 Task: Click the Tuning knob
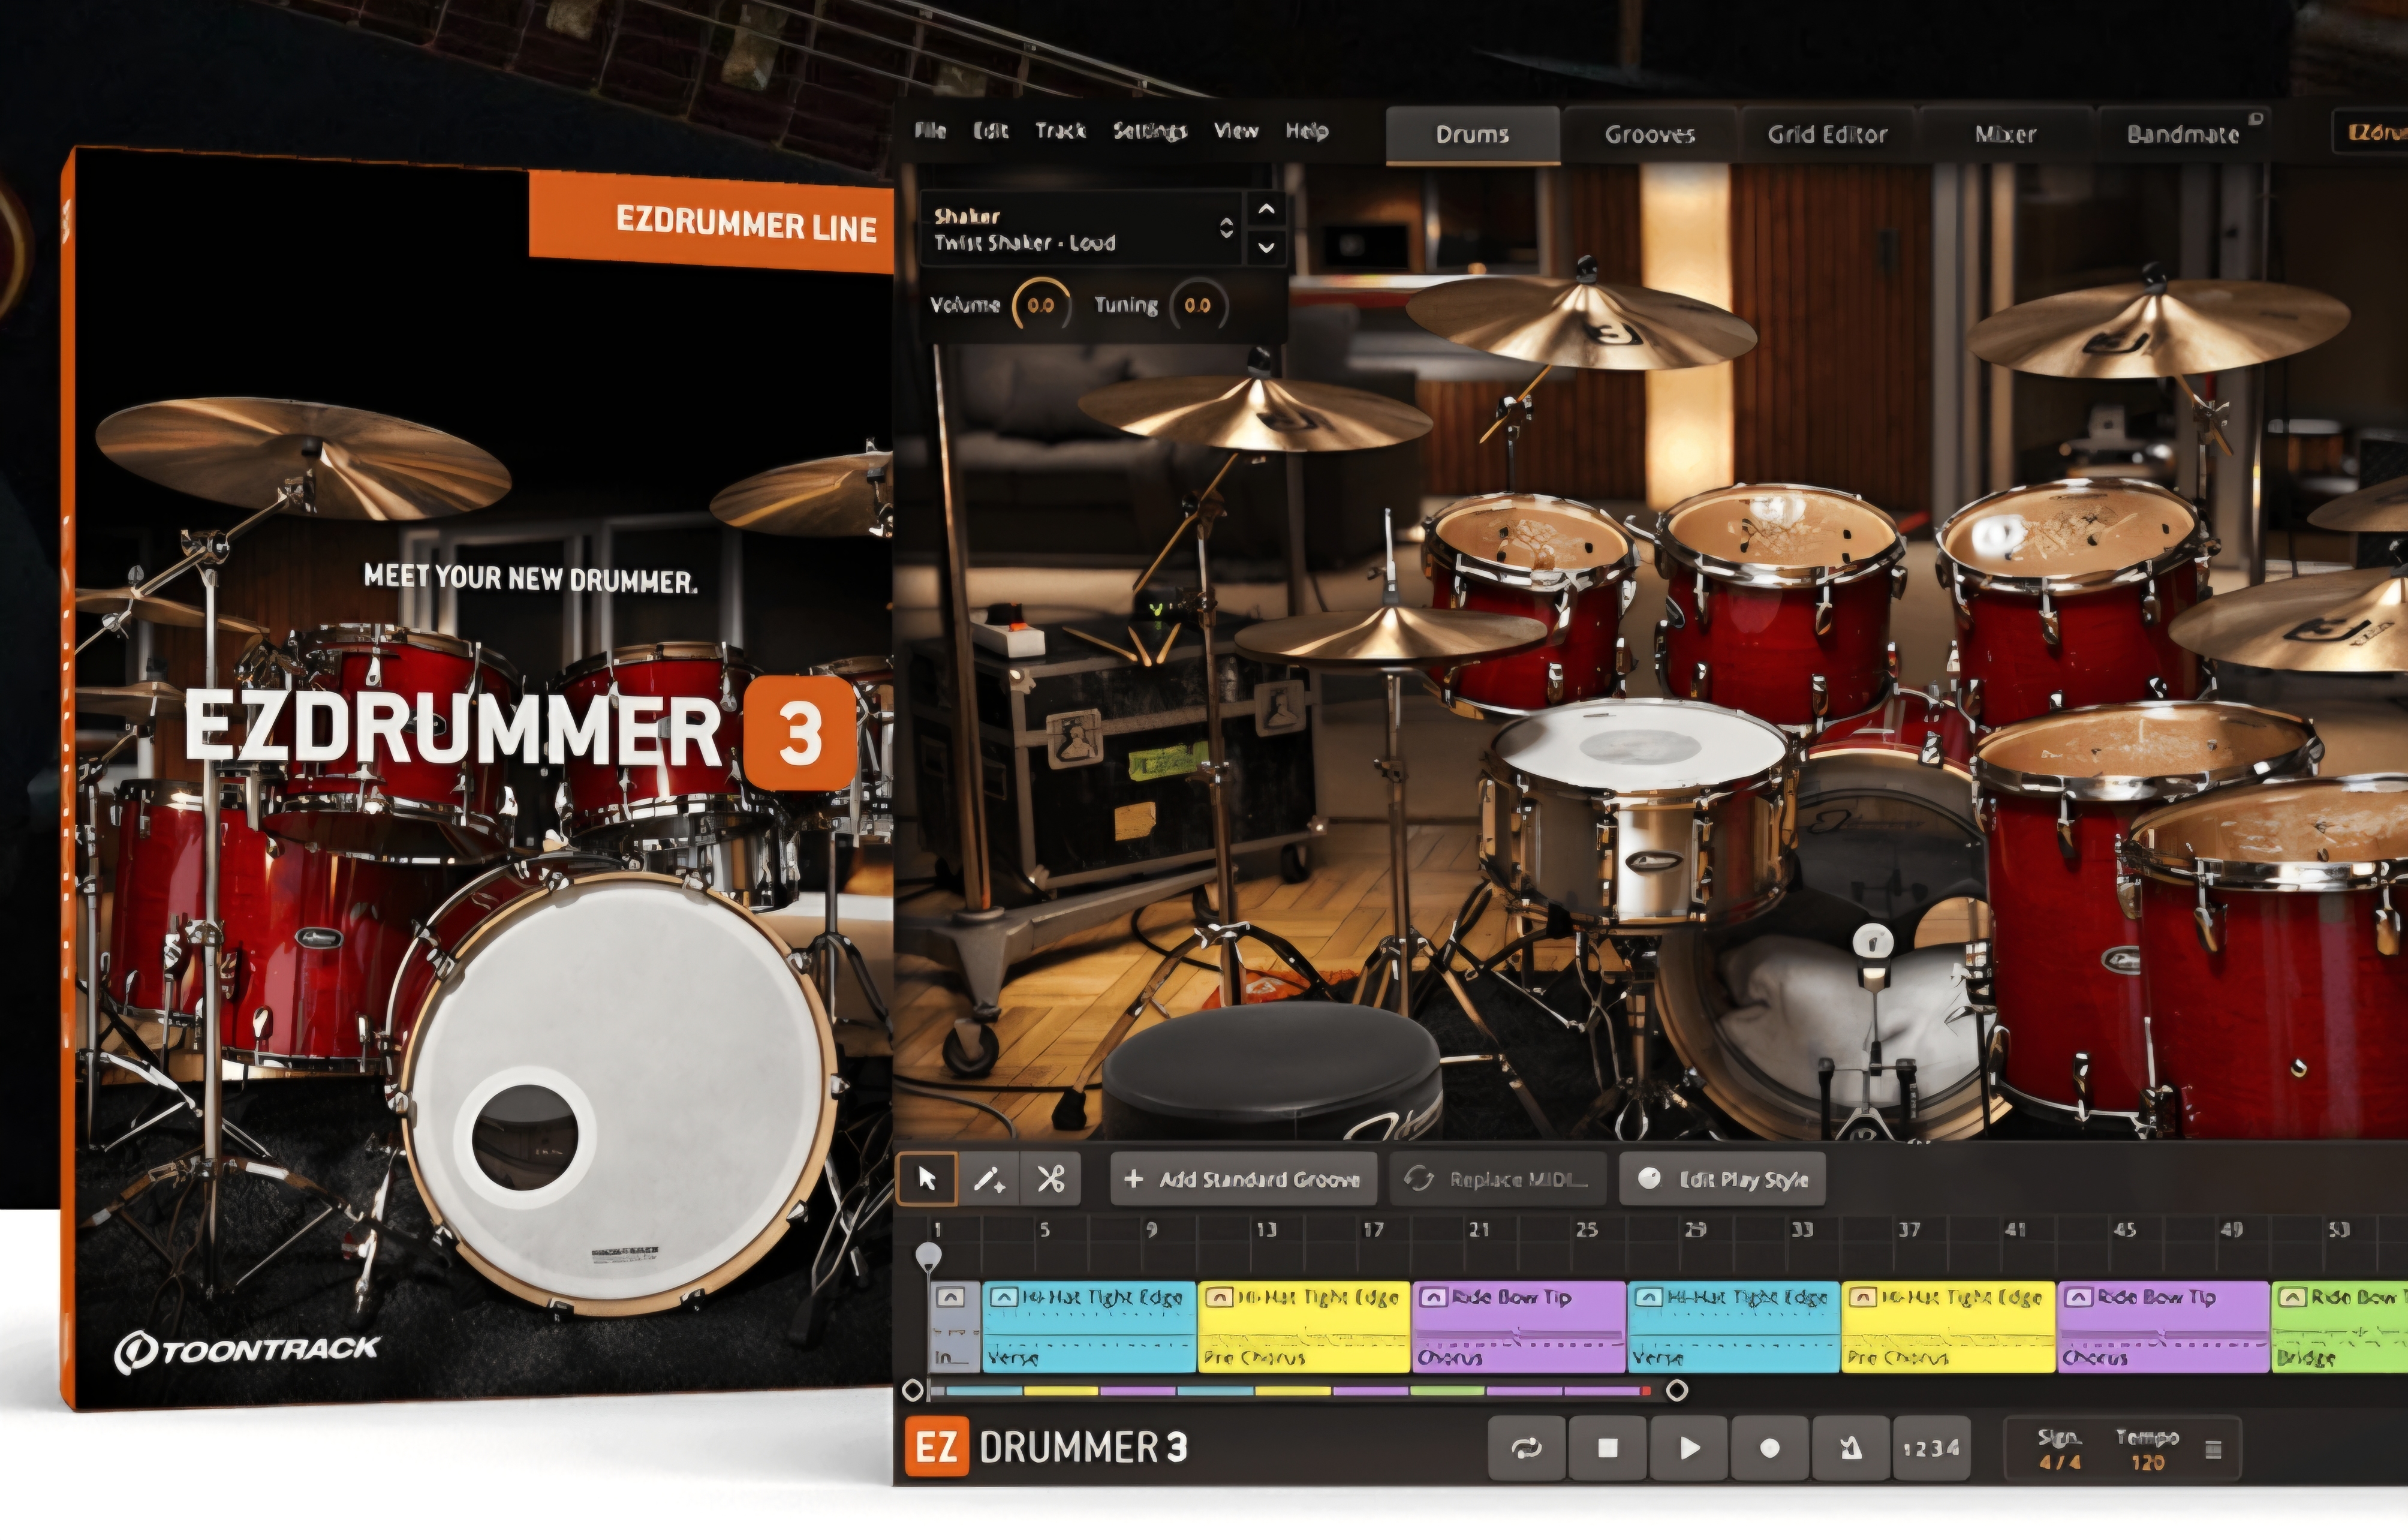(x=1198, y=305)
